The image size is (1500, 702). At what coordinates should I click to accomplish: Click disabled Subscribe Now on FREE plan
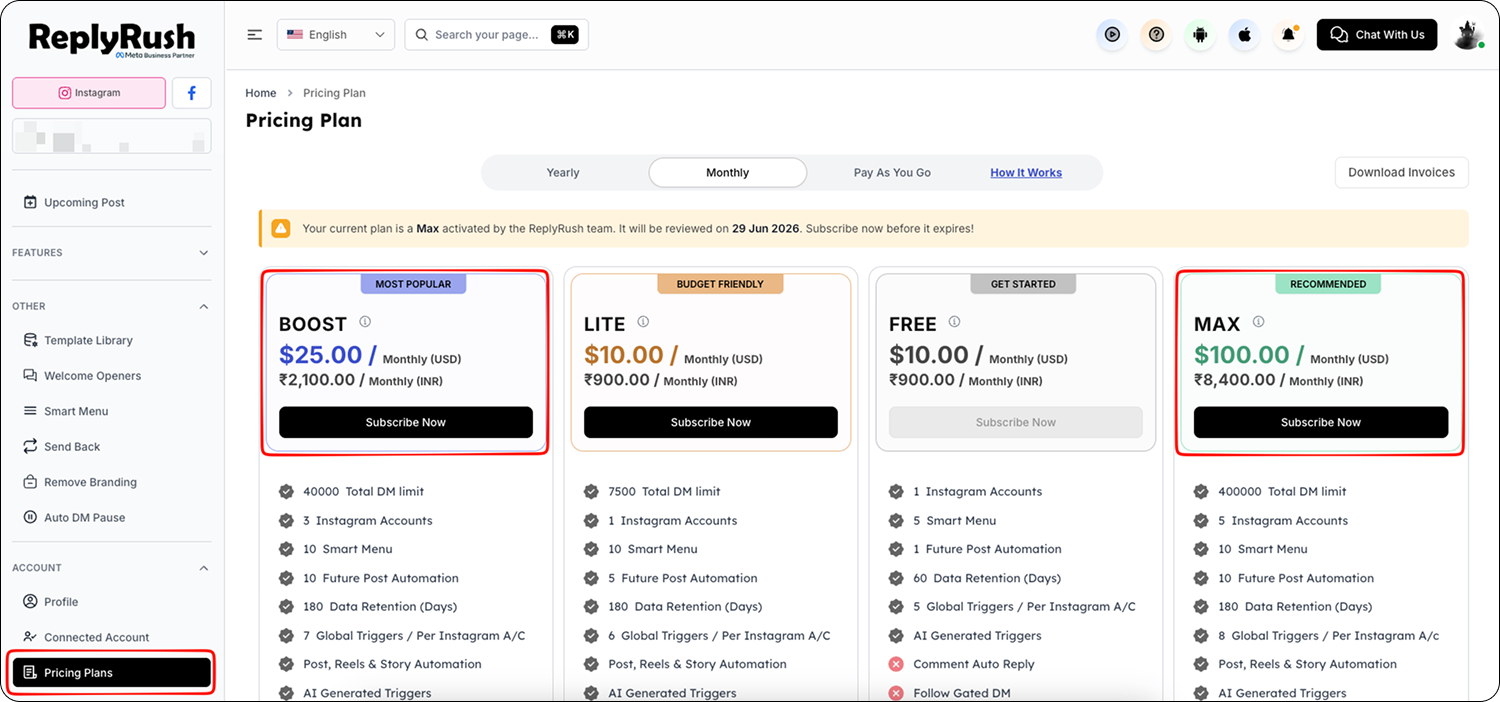[x=1016, y=422]
